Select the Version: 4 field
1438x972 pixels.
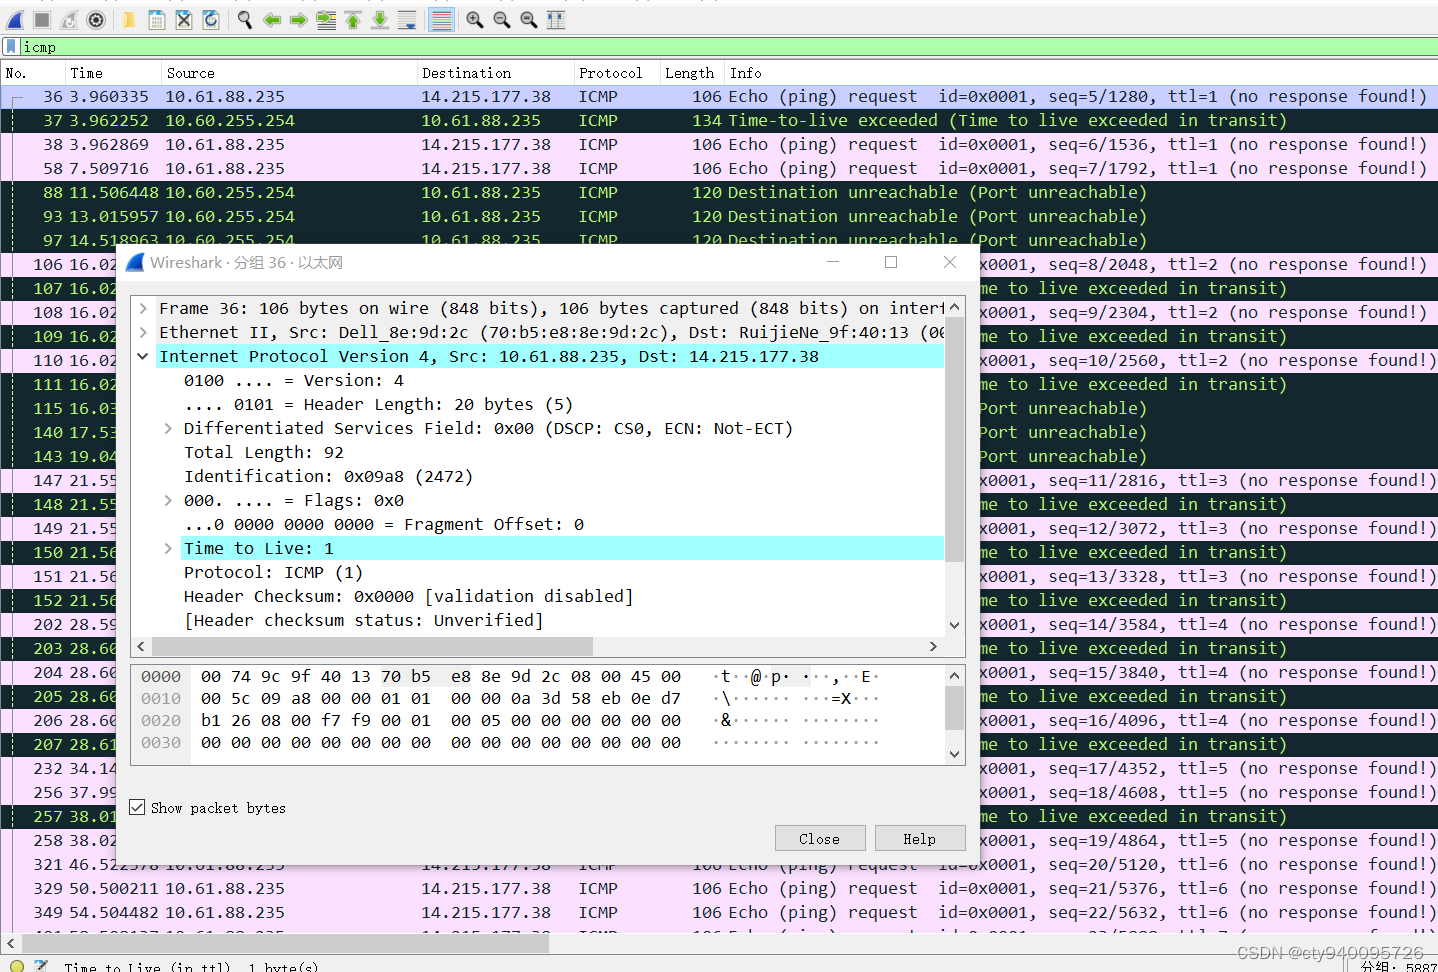coord(294,380)
